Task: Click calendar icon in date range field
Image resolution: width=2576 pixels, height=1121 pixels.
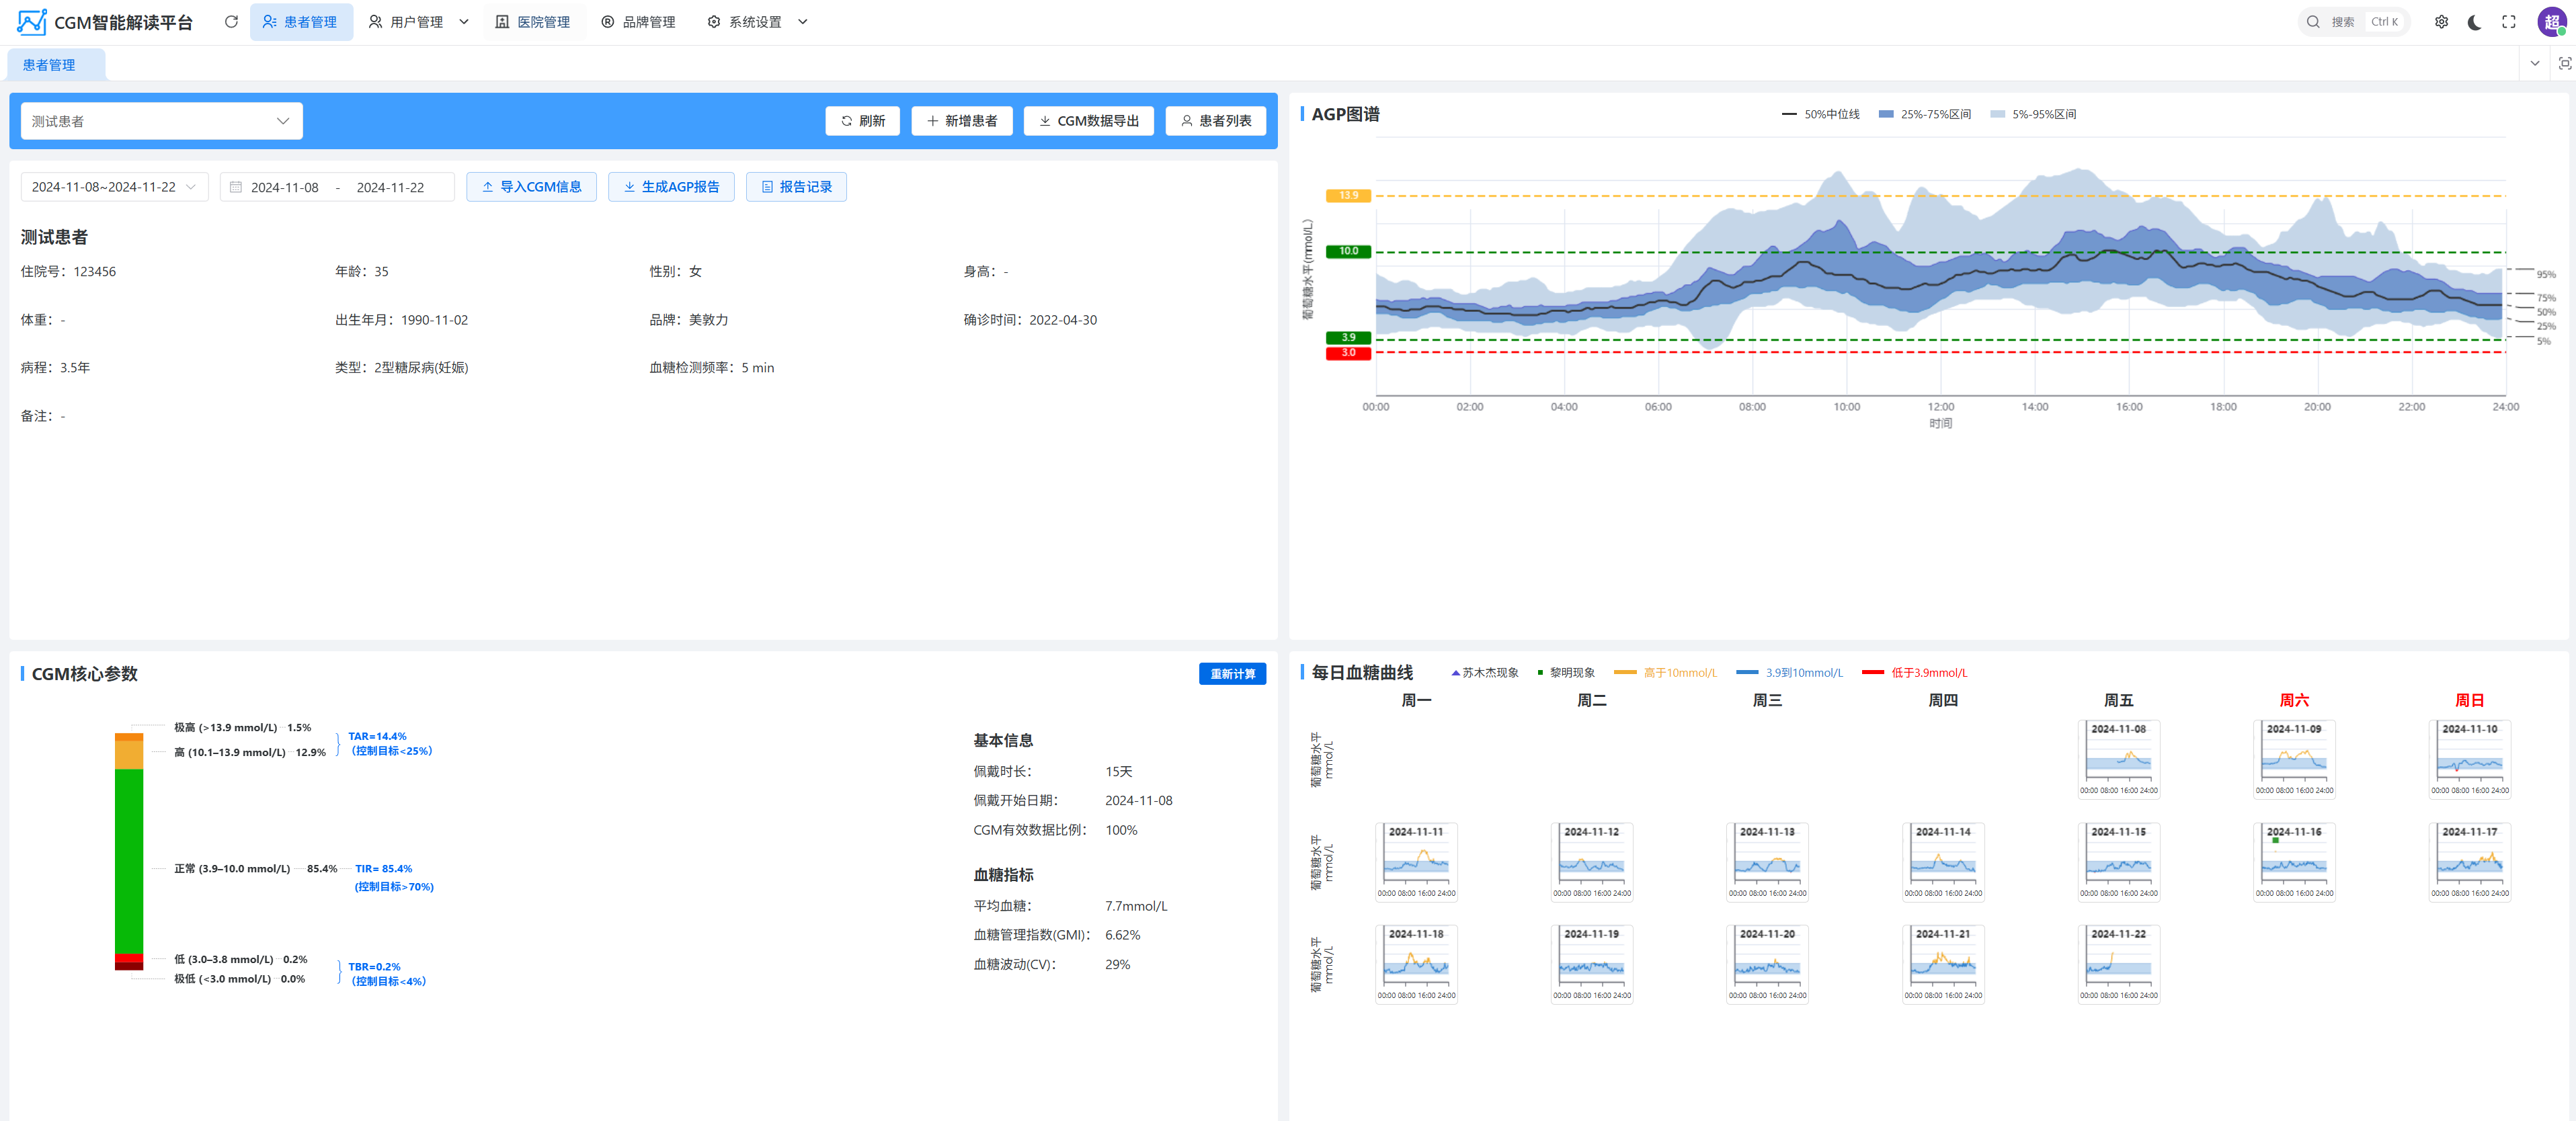Action: pyautogui.click(x=236, y=187)
